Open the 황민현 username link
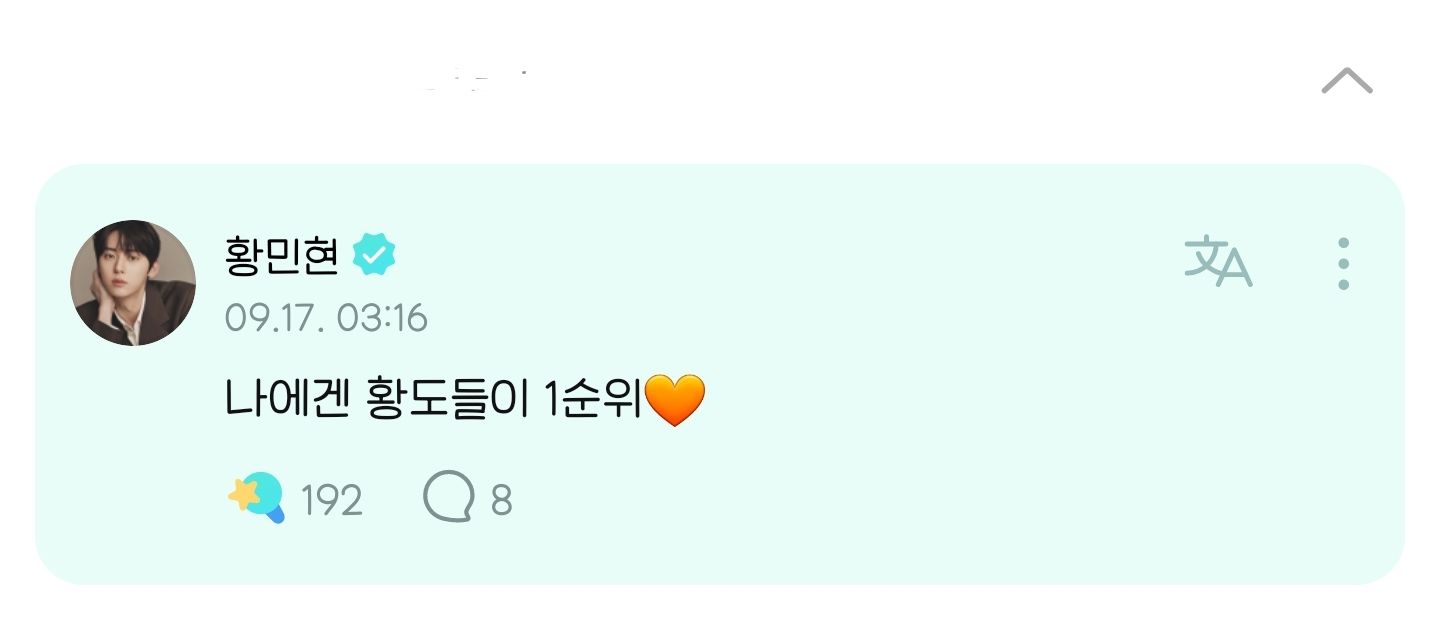This screenshot has height=634, width=1440. click(x=283, y=257)
